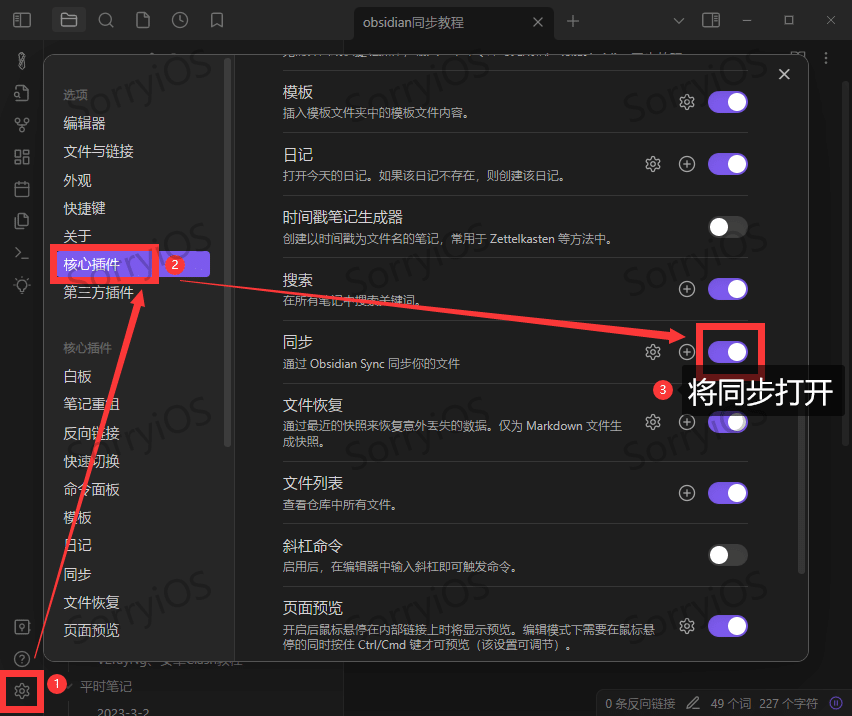The image size is (852, 716).
Task: Select the daily note calendar icon
Action: (22, 188)
